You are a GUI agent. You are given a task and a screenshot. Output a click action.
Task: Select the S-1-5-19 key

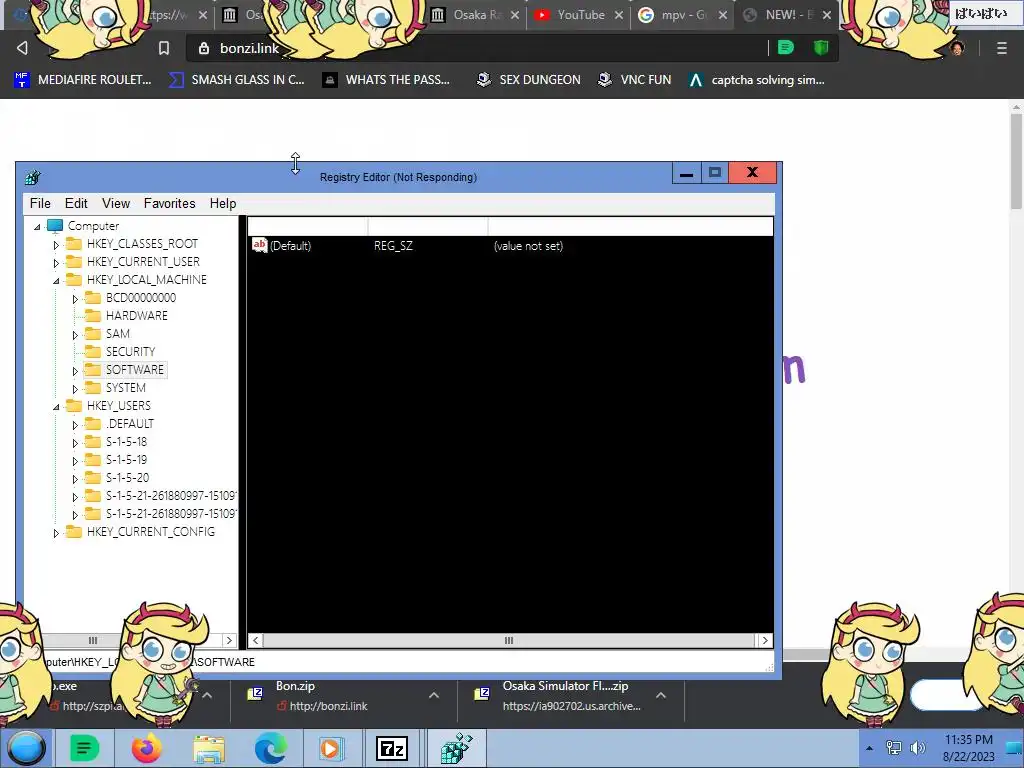click(x=127, y=460)
